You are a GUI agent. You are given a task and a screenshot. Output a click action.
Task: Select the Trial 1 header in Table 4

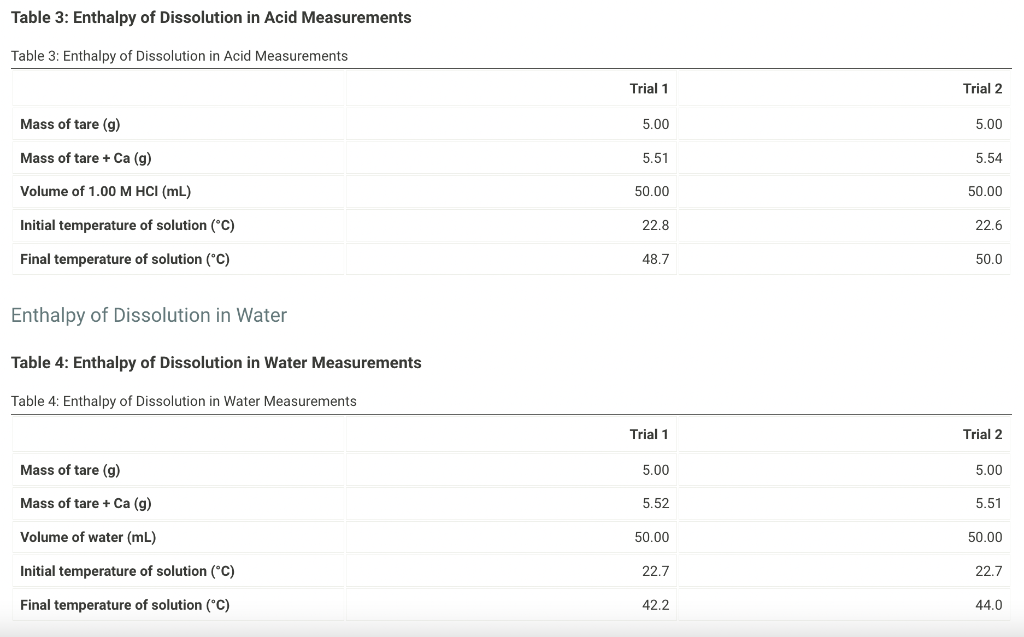click(649, 434)
